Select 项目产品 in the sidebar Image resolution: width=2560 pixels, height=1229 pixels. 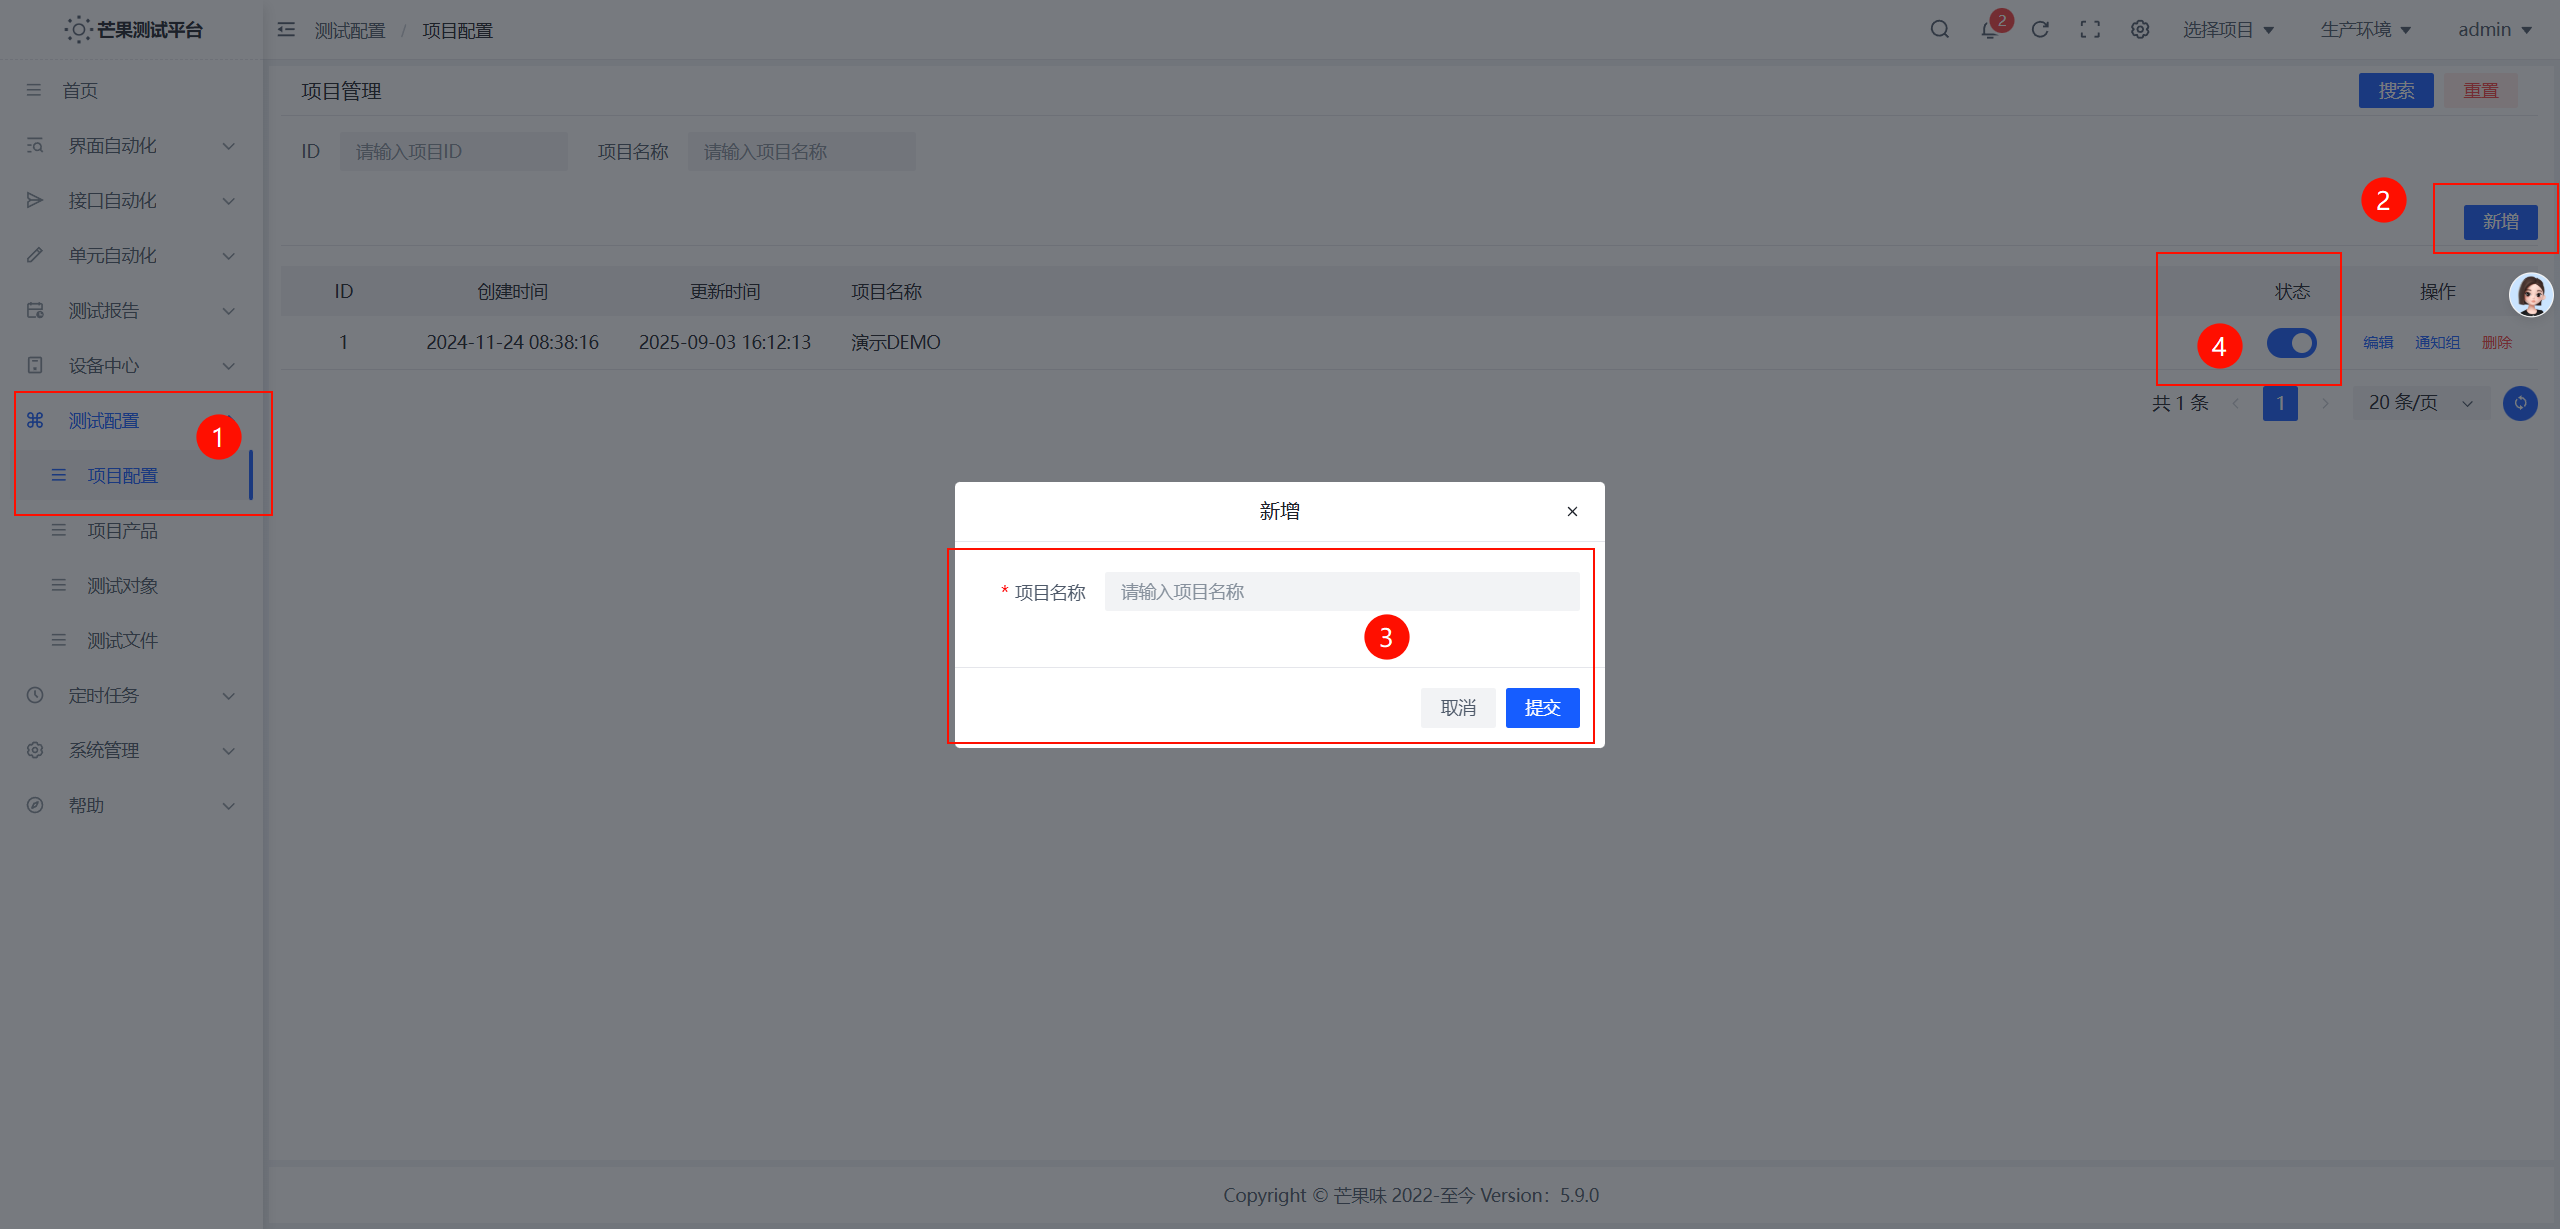click(122, 530)
